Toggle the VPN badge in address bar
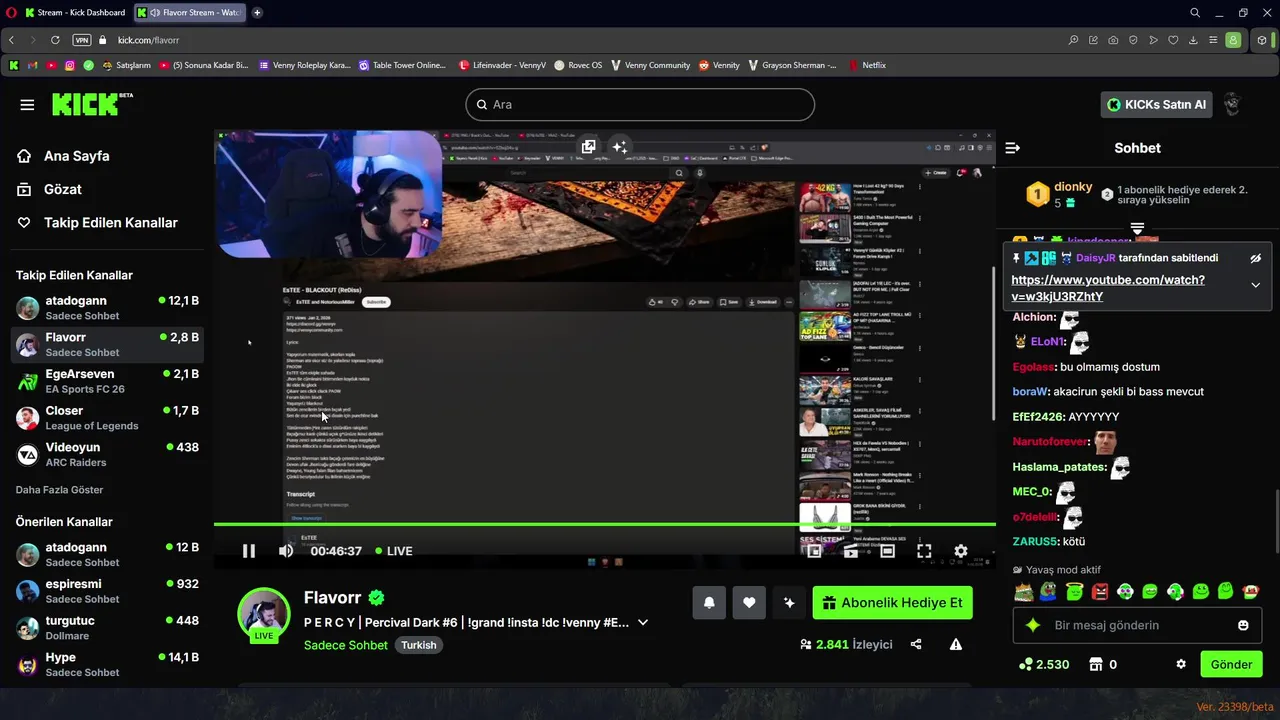Screen dimensions: 1280x720 (x=82, y=40)
